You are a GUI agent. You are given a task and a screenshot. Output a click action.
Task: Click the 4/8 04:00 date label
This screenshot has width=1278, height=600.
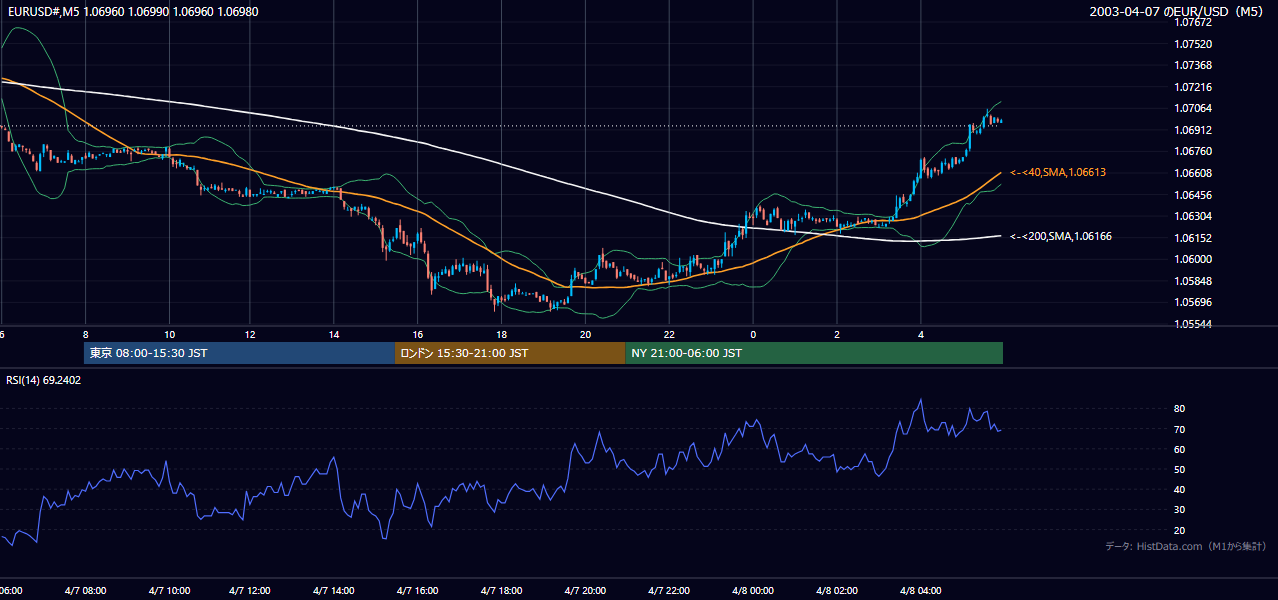pos(921,591)
